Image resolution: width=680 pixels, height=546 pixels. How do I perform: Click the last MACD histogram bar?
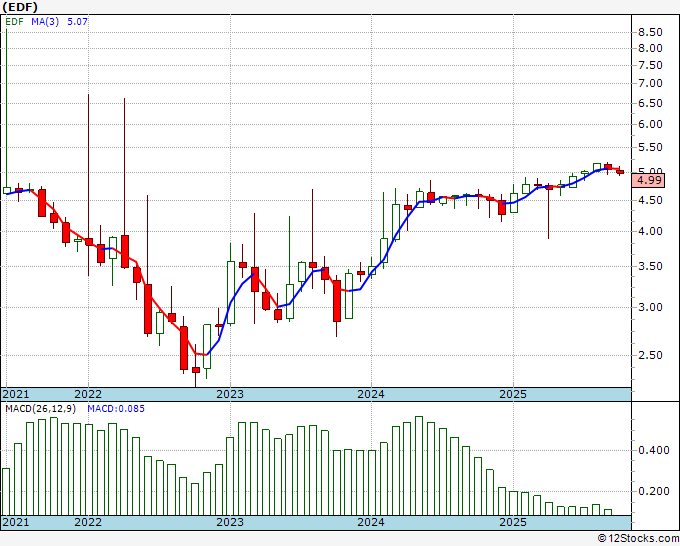(x=608, y=512)
